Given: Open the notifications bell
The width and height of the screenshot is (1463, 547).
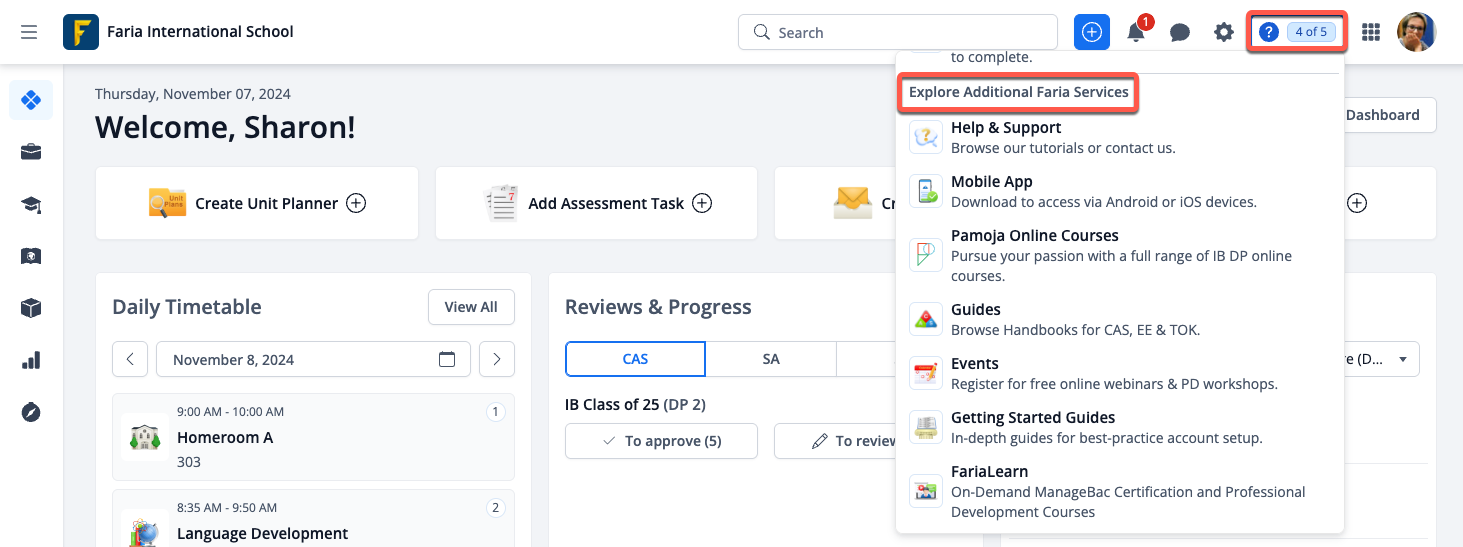Looking at the screenshot, I should pyautogui.click(x=1136, y=32).
